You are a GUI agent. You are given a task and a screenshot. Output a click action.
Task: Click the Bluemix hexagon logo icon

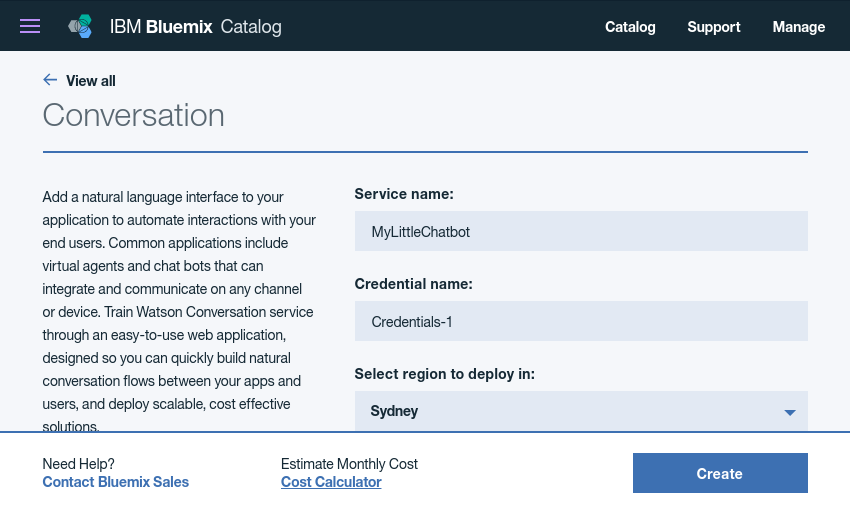click(x=80, y=27)
